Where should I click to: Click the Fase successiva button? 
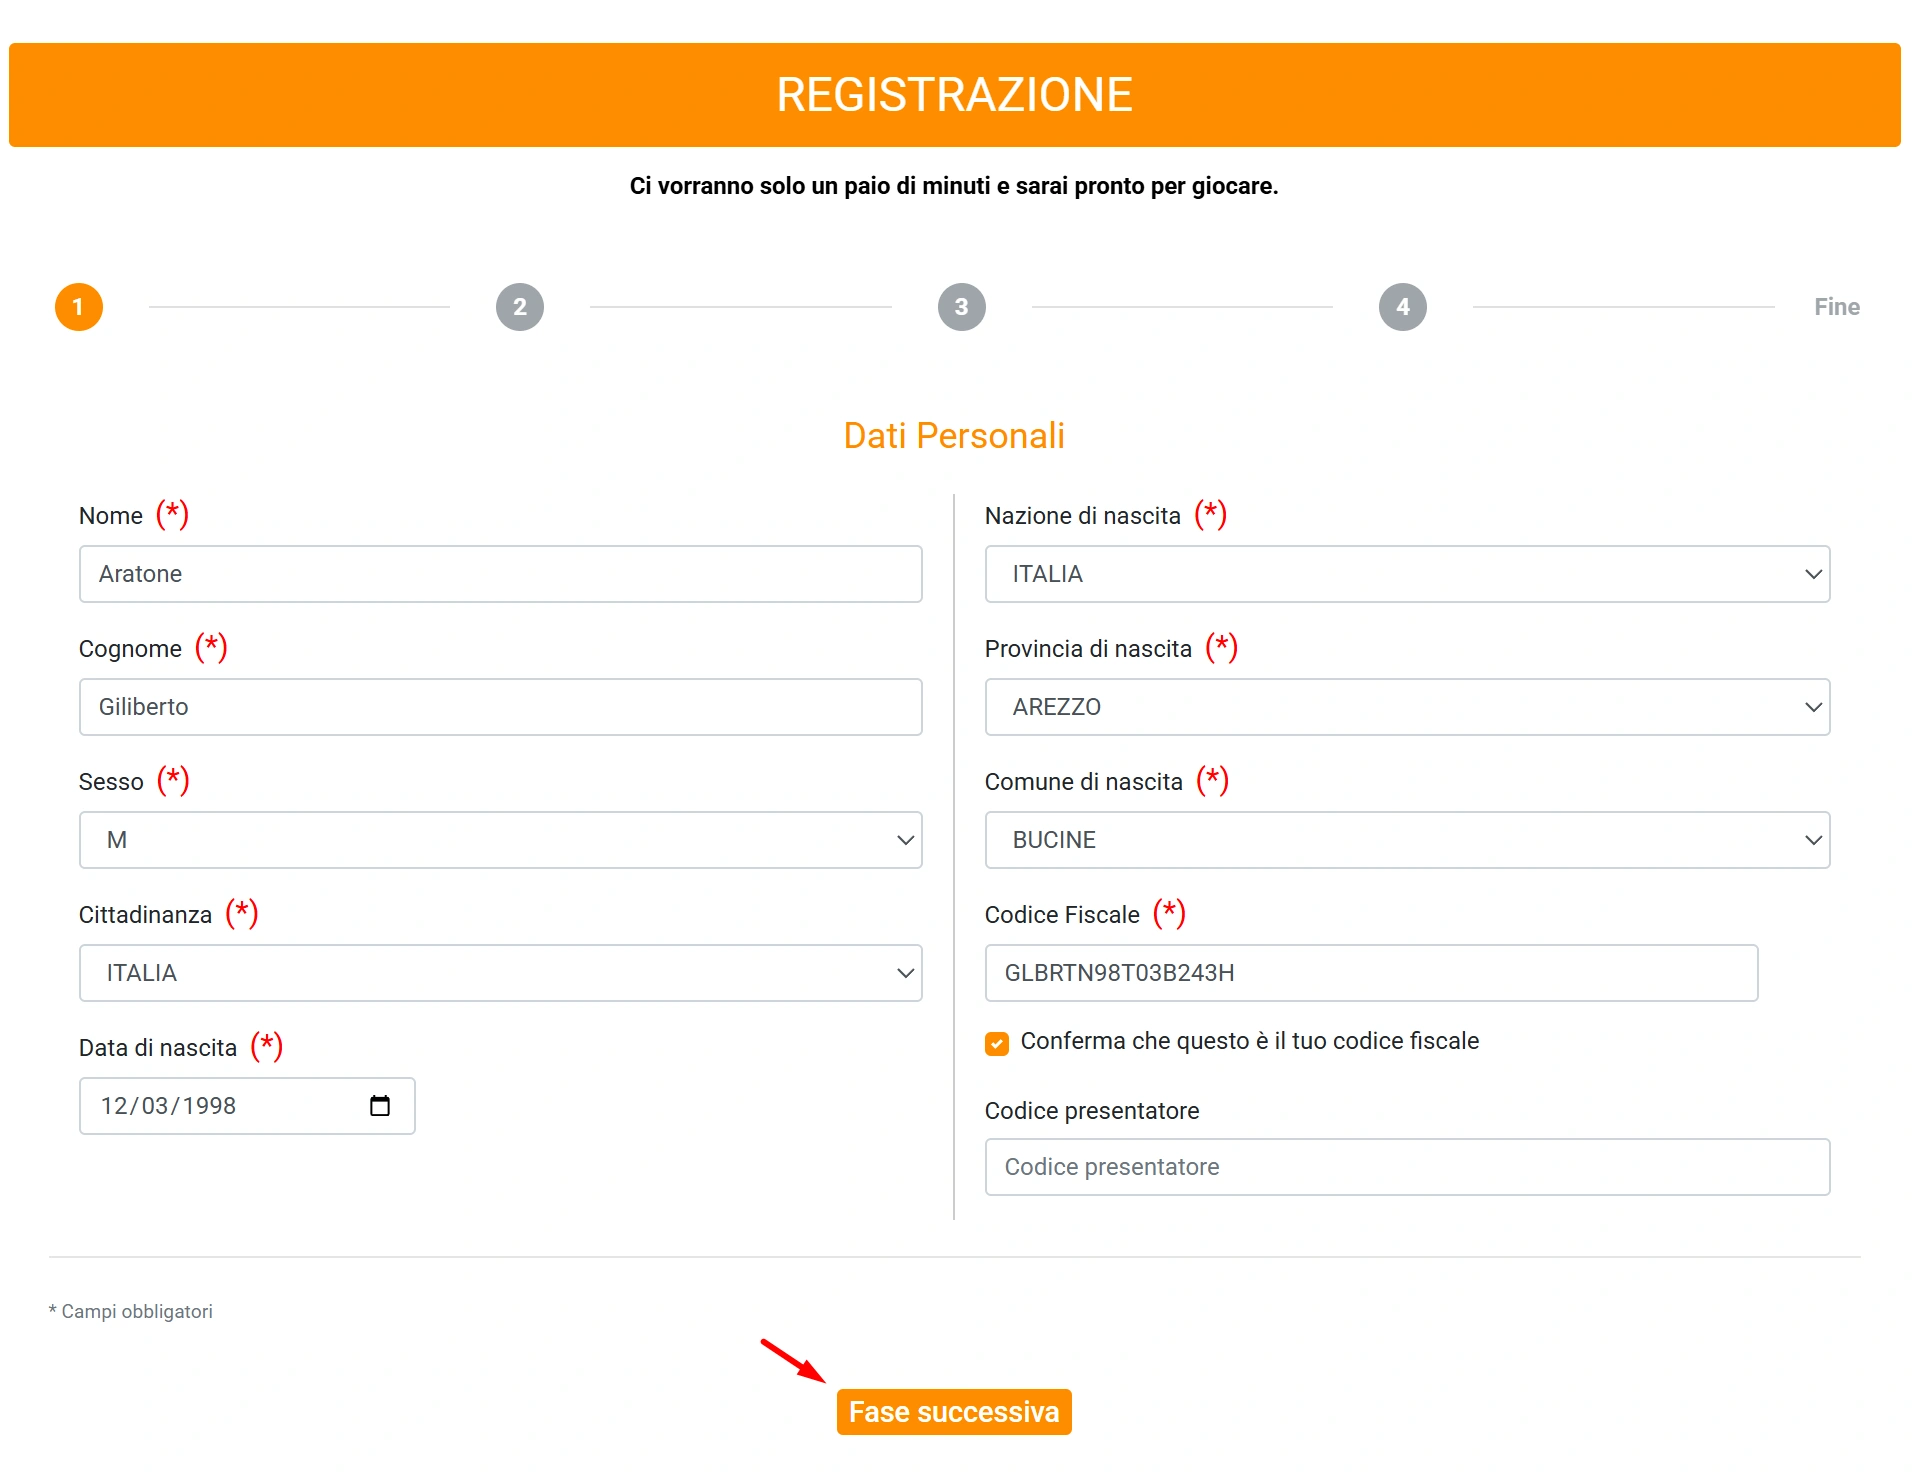(953, 1411)
